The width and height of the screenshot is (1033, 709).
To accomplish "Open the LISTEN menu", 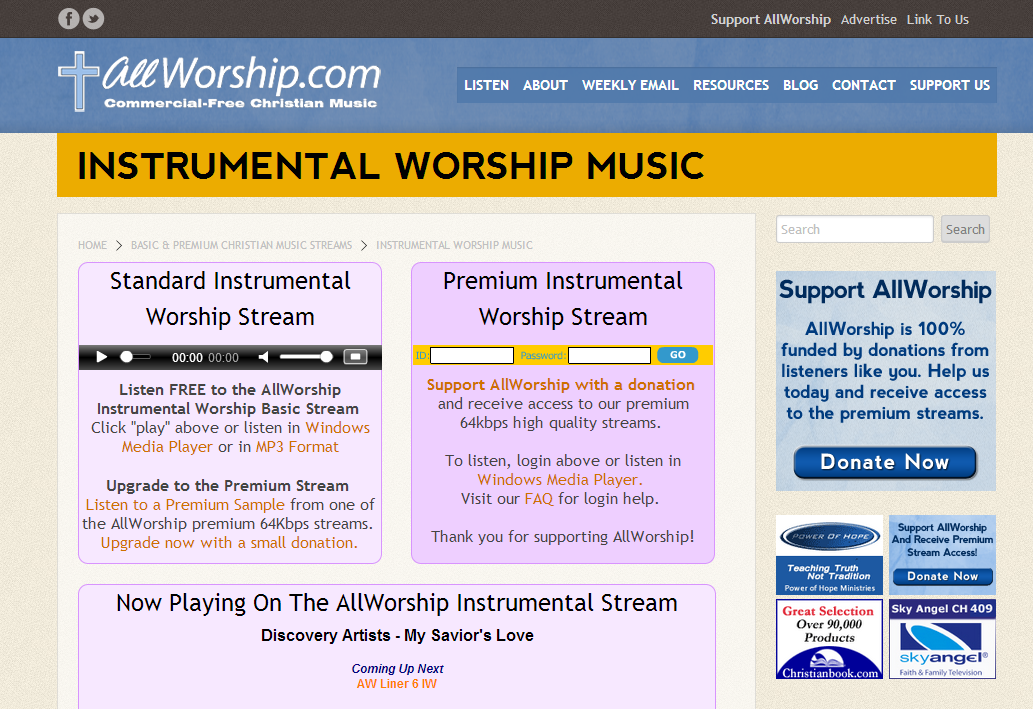I will click(x=486, y=85).
